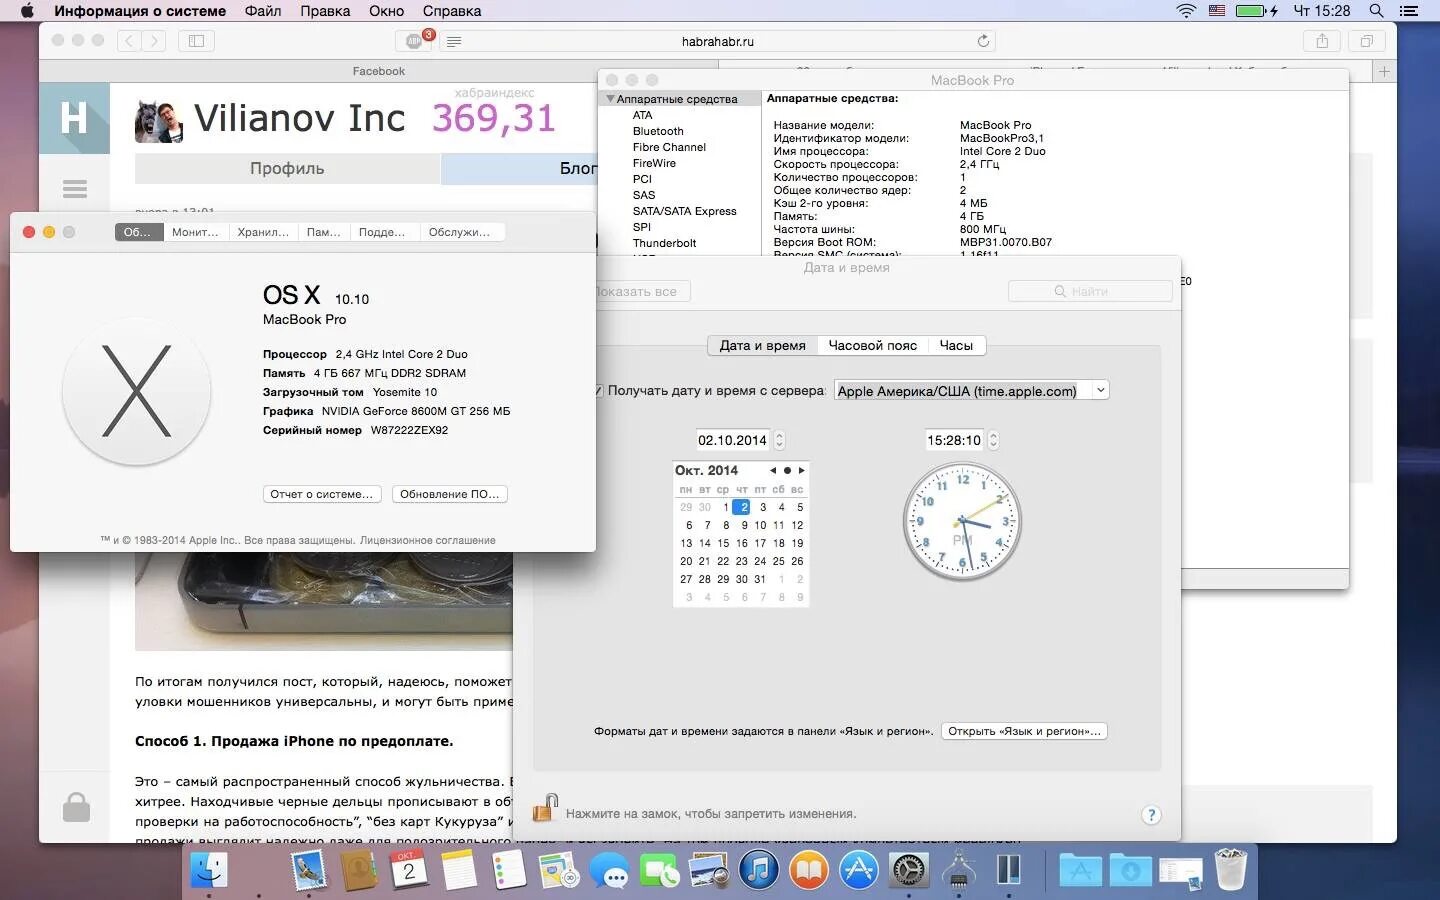Click the Отчет о системе… button
The height and width of the screenshot is (900, 1440).
(321, 494)
